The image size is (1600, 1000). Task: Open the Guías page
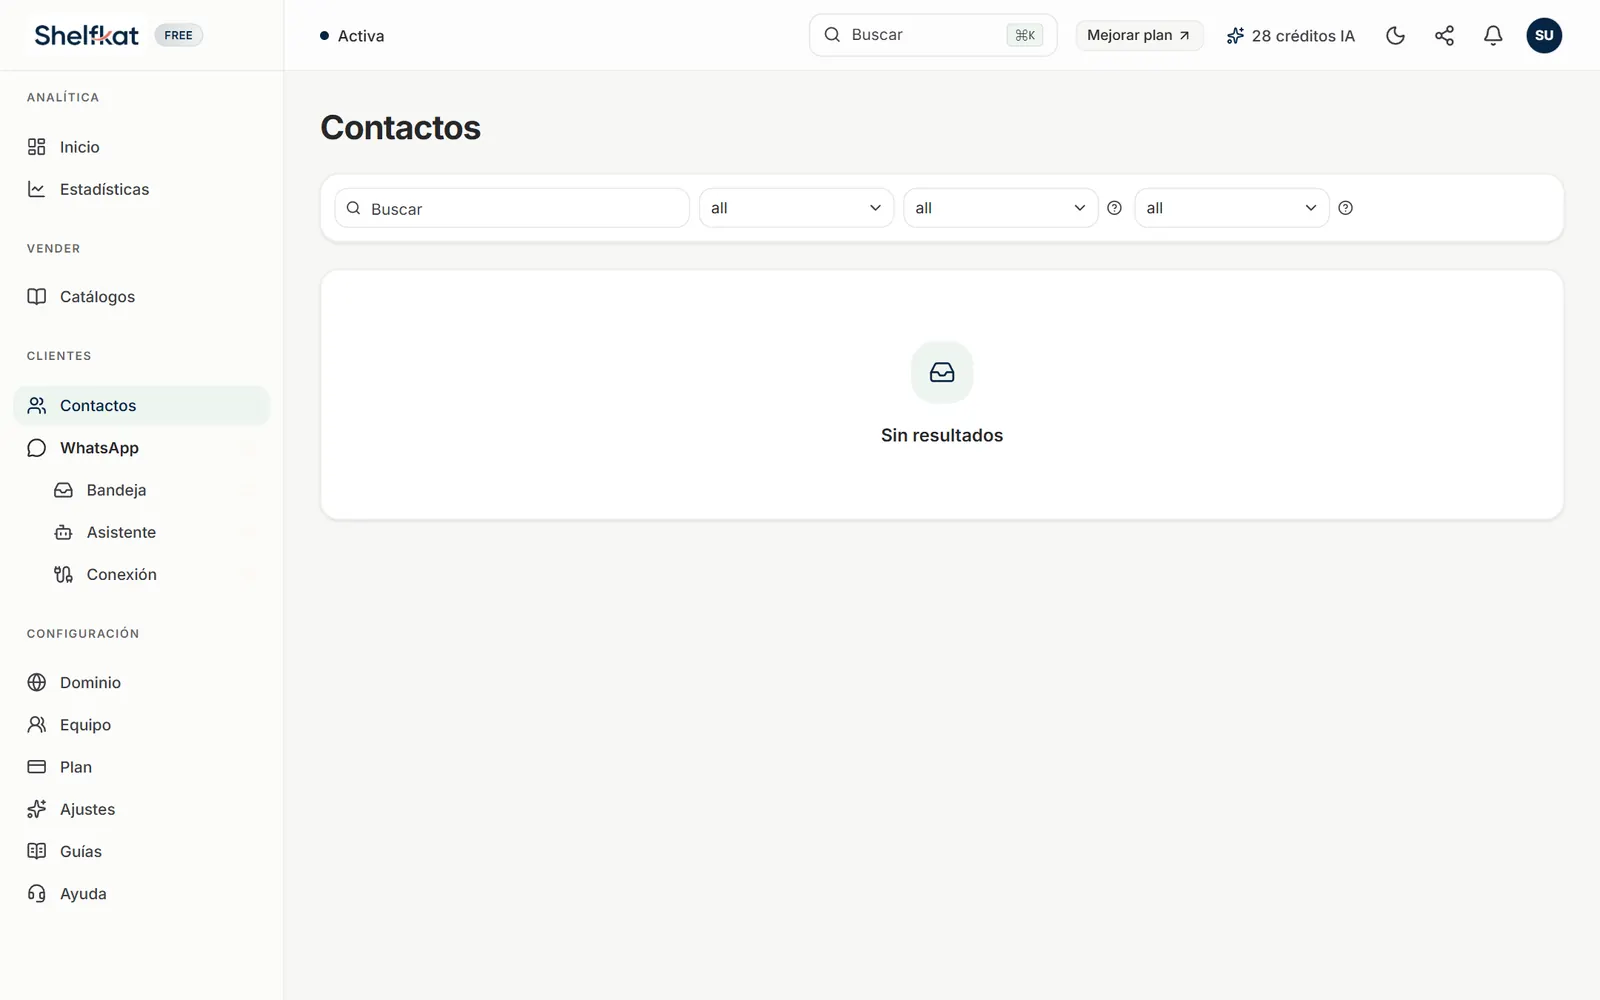pyautogui.click(x=142, y=851)
